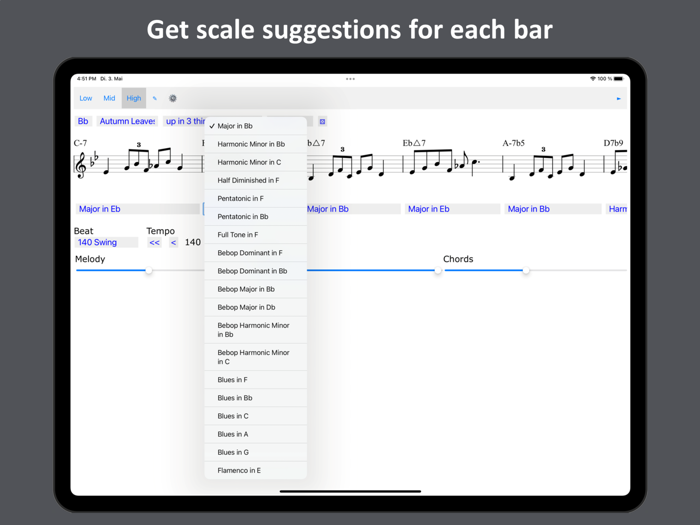Viewport: 700px width, 525px height.
Task: Choose 'Flamenco in E' scale
Action: pyautogui.click(x=255, y=471)
